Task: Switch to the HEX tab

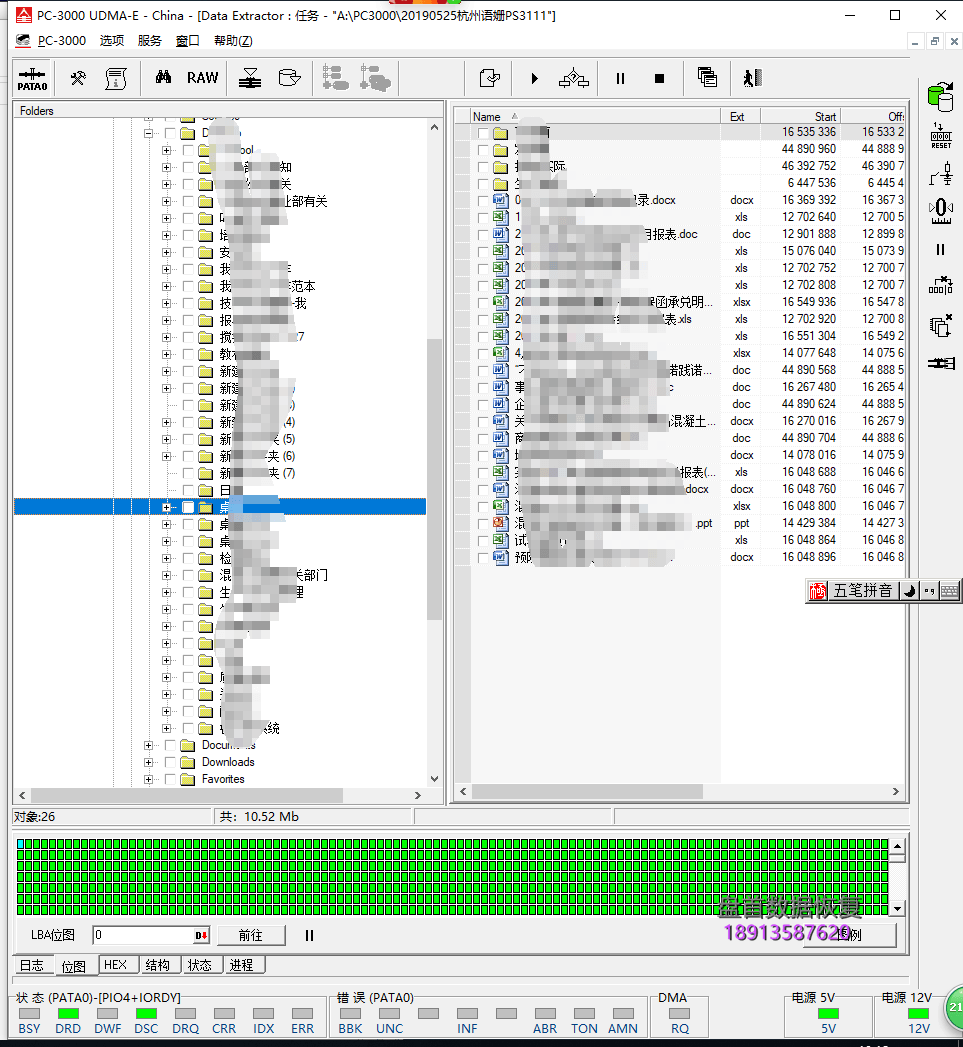Action: click(116, 965)
